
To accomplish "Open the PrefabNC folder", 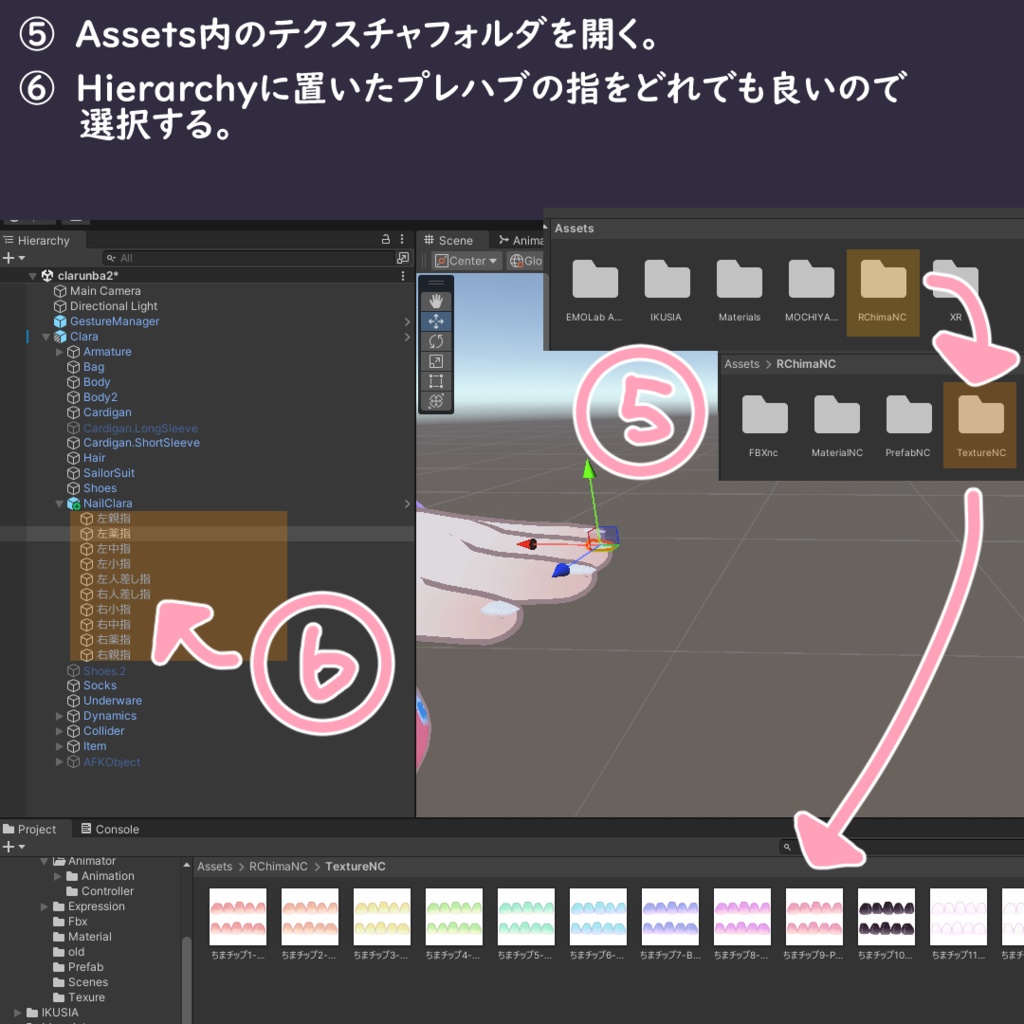I will point(908,426).
